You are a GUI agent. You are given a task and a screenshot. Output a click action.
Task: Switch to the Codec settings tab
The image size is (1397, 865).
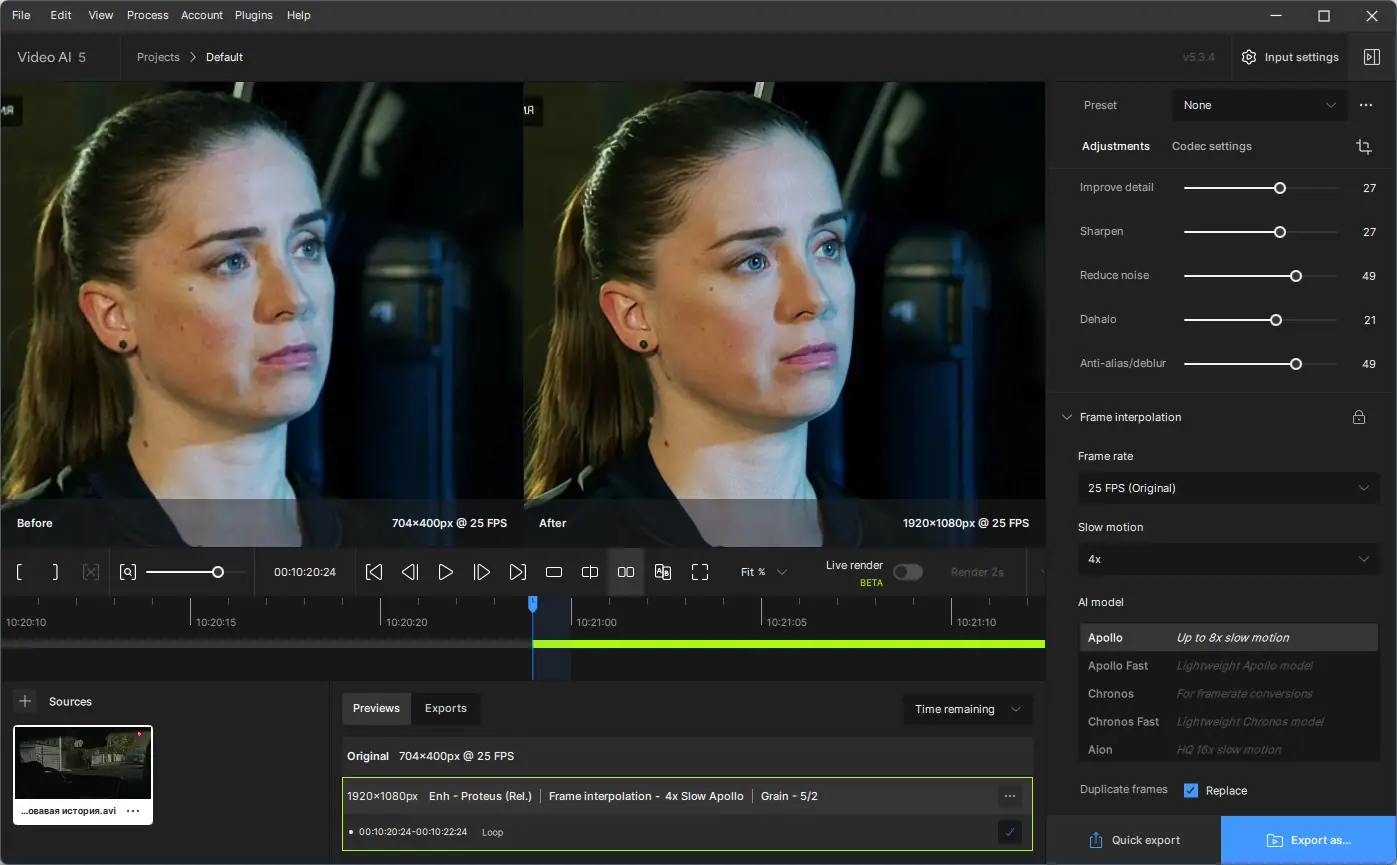click(x=1211, y=146)
